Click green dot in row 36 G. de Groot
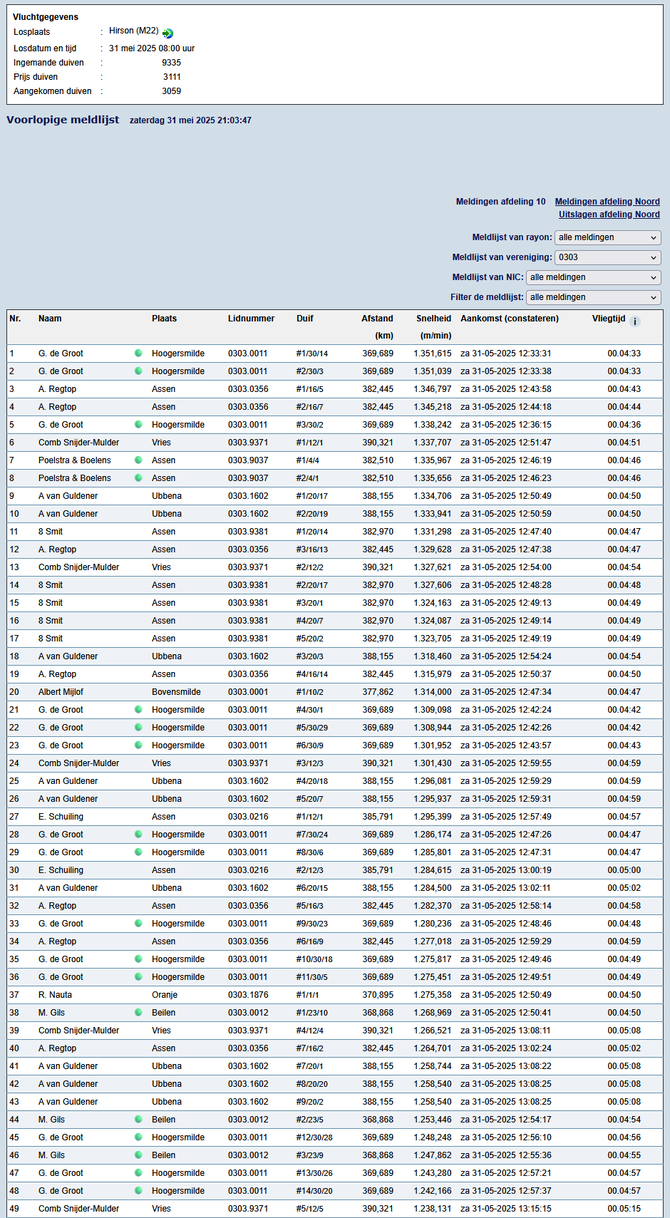The height and width of the screenshot is (1218, 670). (138, 977)
